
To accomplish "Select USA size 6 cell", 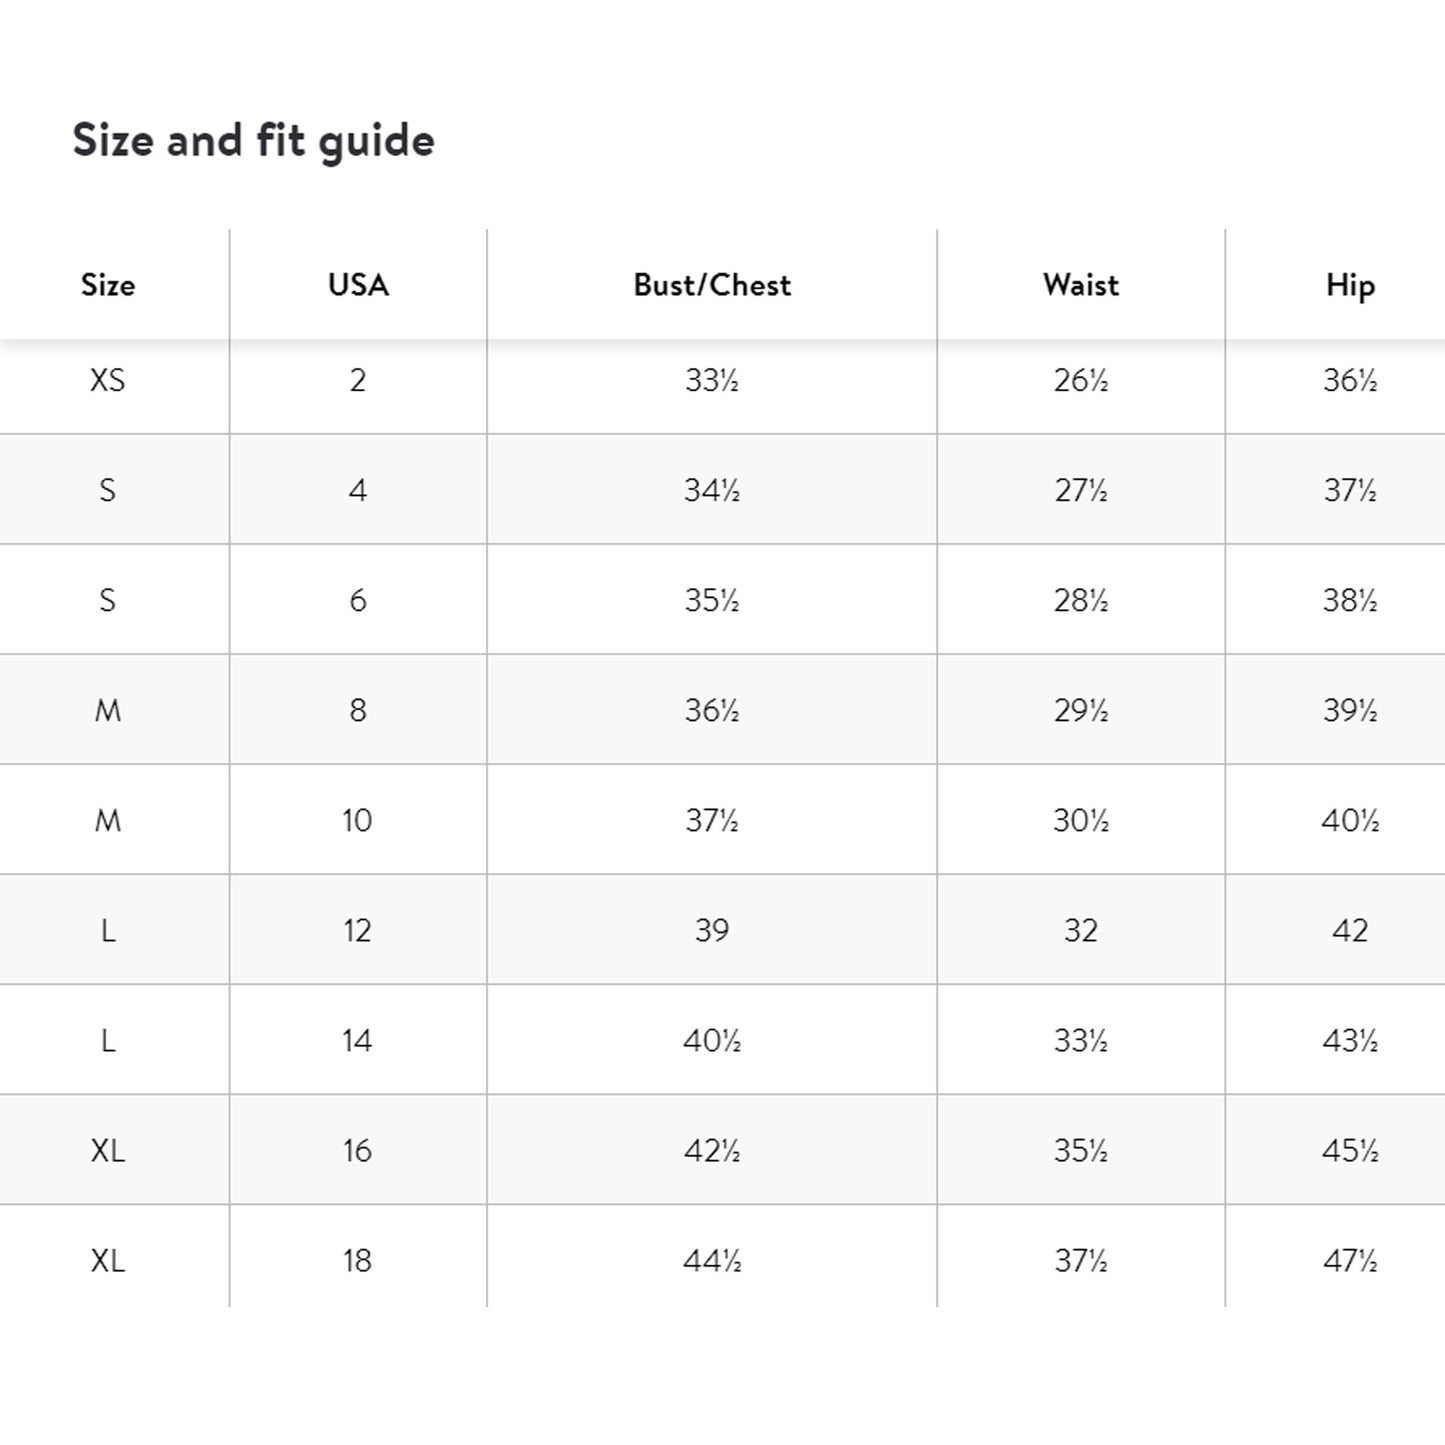I will [358, 600].
